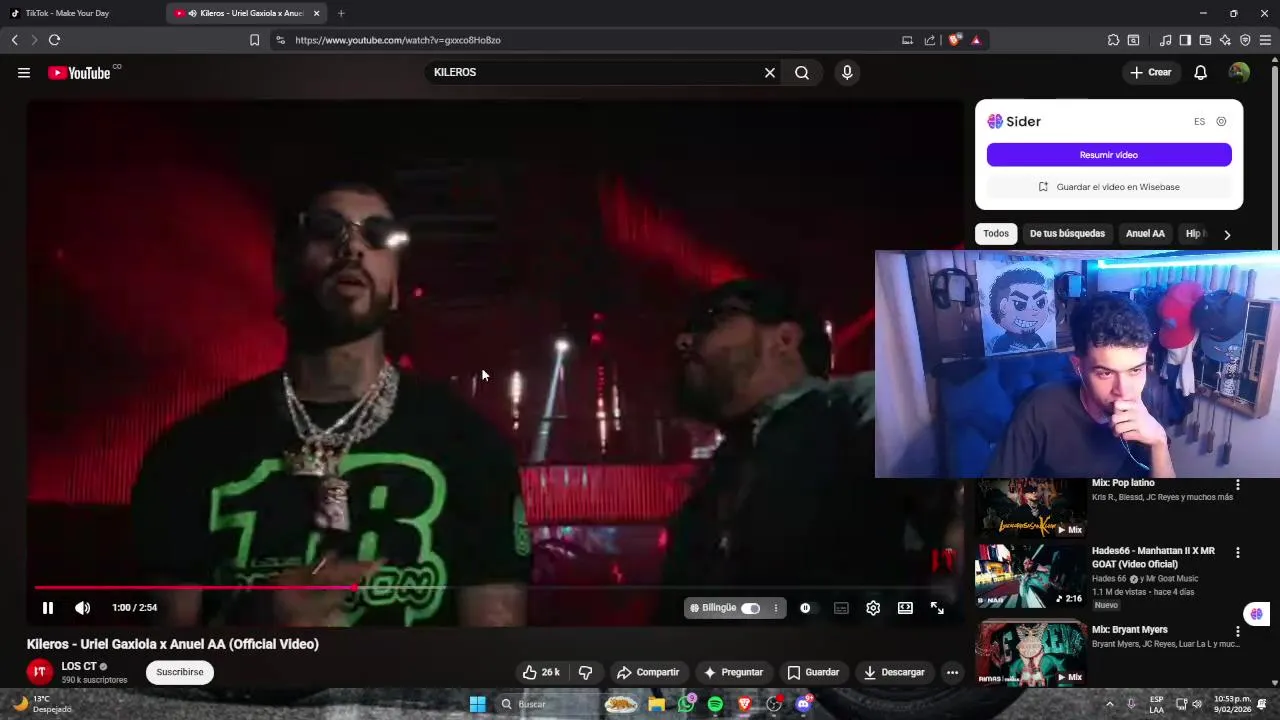1280x720 pixels.
Task: Open a new browser tab with plus
Action: click(x=341, y=13)
